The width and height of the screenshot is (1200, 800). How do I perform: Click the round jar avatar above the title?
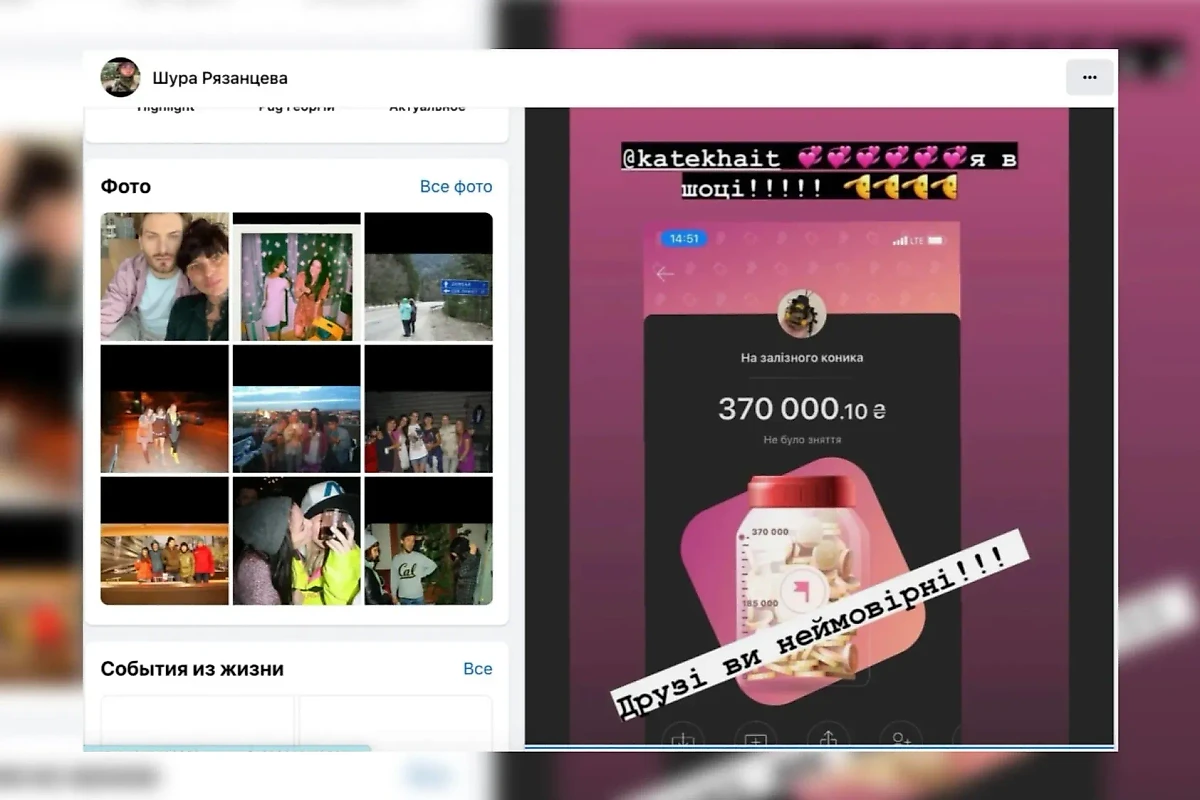pyautogui.click(x=801, y=314)
